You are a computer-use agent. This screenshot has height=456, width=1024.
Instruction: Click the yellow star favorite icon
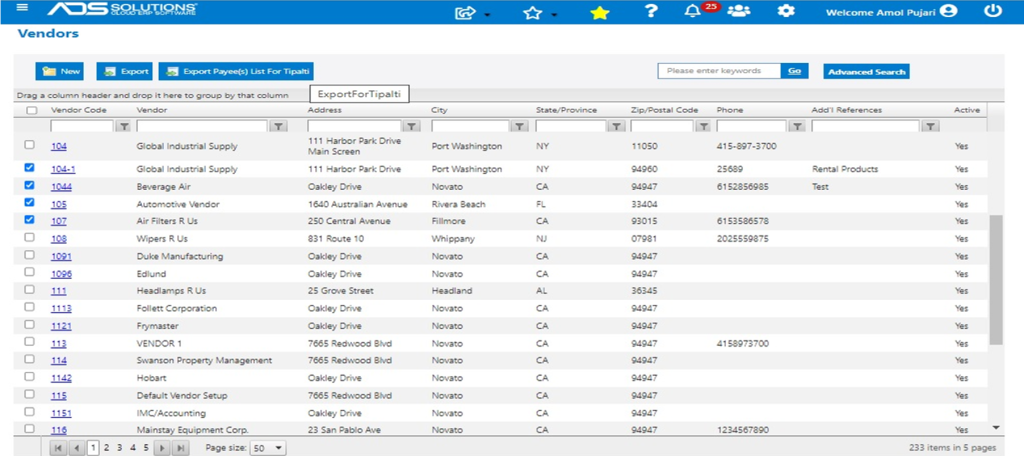point(599,12)
